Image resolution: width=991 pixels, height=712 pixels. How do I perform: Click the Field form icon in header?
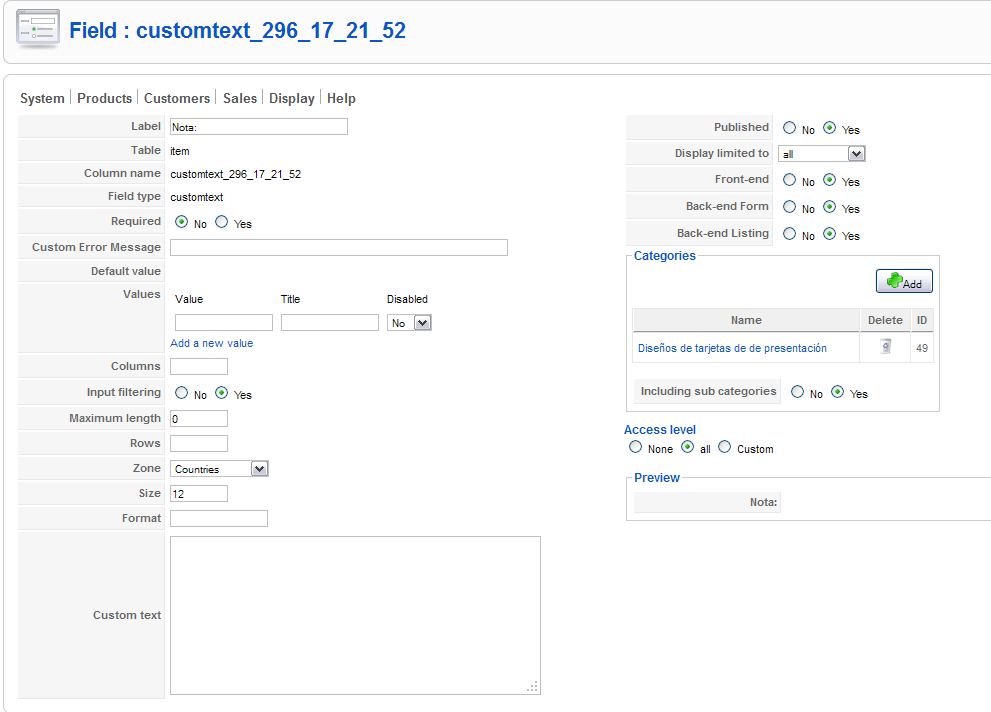37,29
